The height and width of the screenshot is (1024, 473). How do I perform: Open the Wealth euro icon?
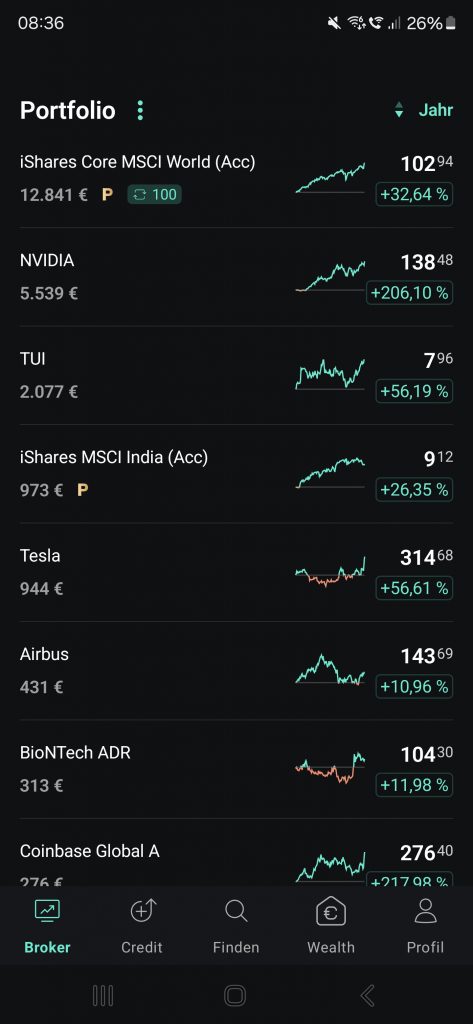(331, 911)
